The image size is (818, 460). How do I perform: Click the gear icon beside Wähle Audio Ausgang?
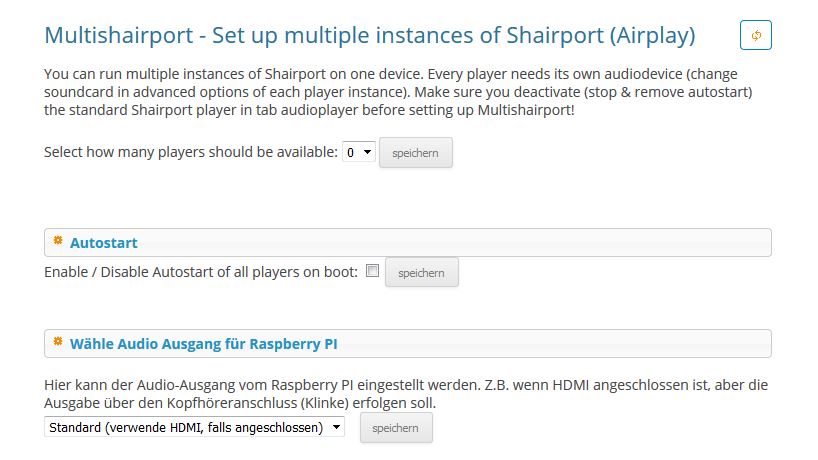[58, 342]
